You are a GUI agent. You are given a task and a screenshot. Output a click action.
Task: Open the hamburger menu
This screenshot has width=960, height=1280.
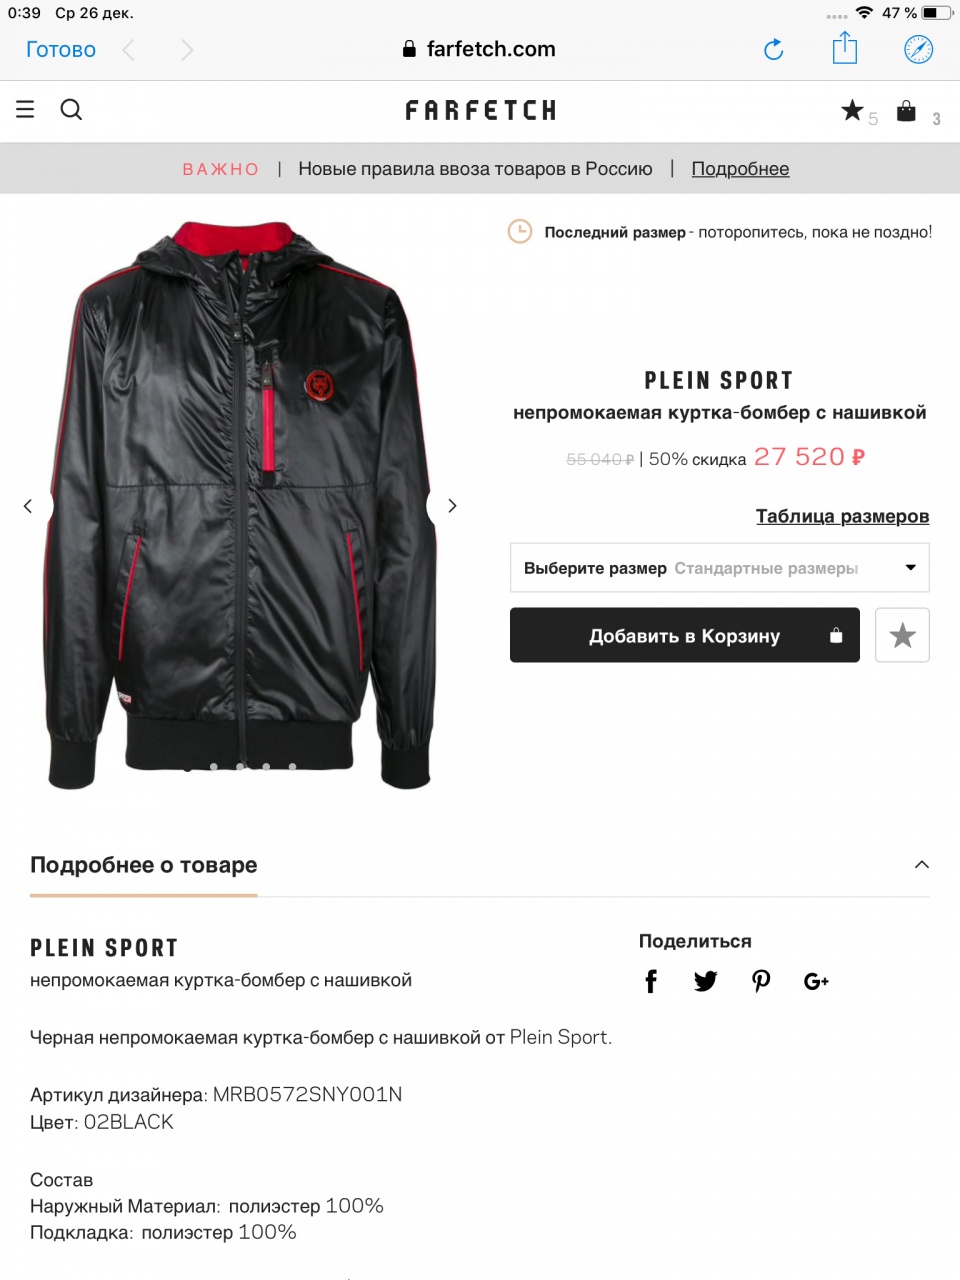[25, 109]
